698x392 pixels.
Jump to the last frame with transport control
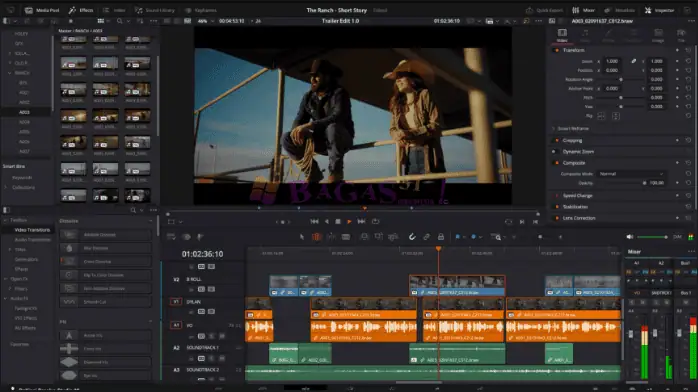coord(361,222)
